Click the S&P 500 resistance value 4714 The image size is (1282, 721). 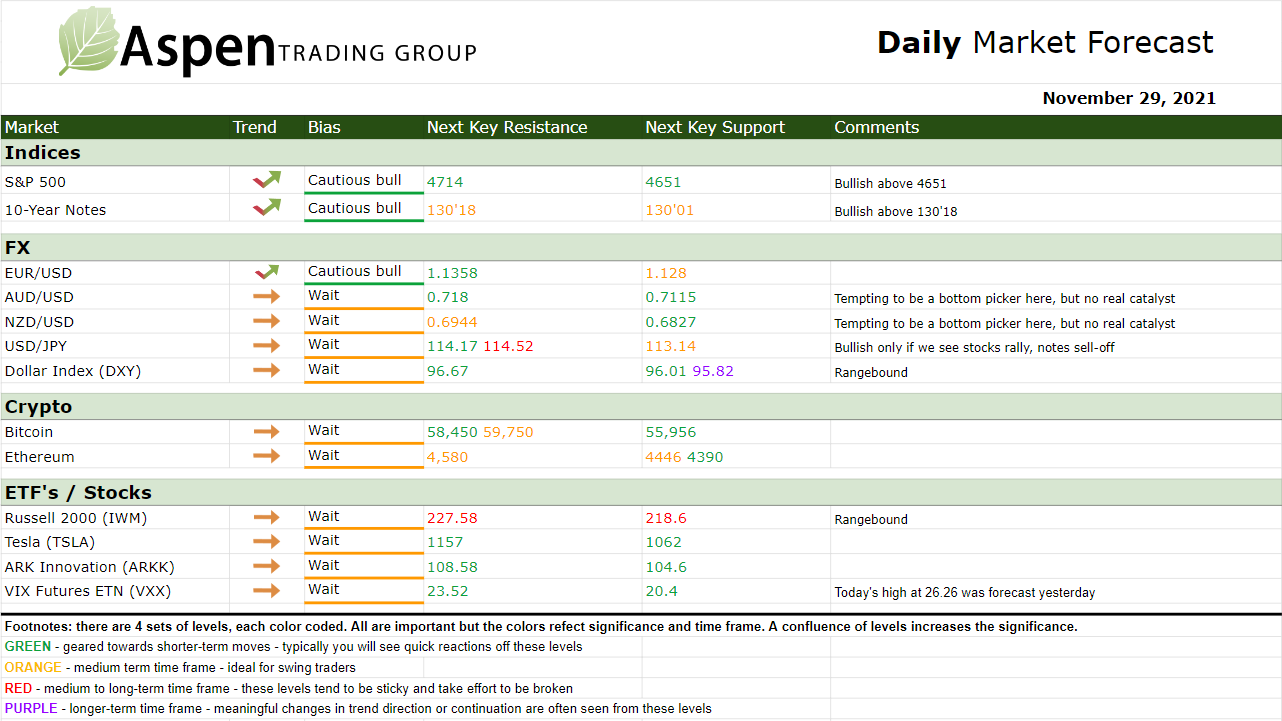(445, 182)
